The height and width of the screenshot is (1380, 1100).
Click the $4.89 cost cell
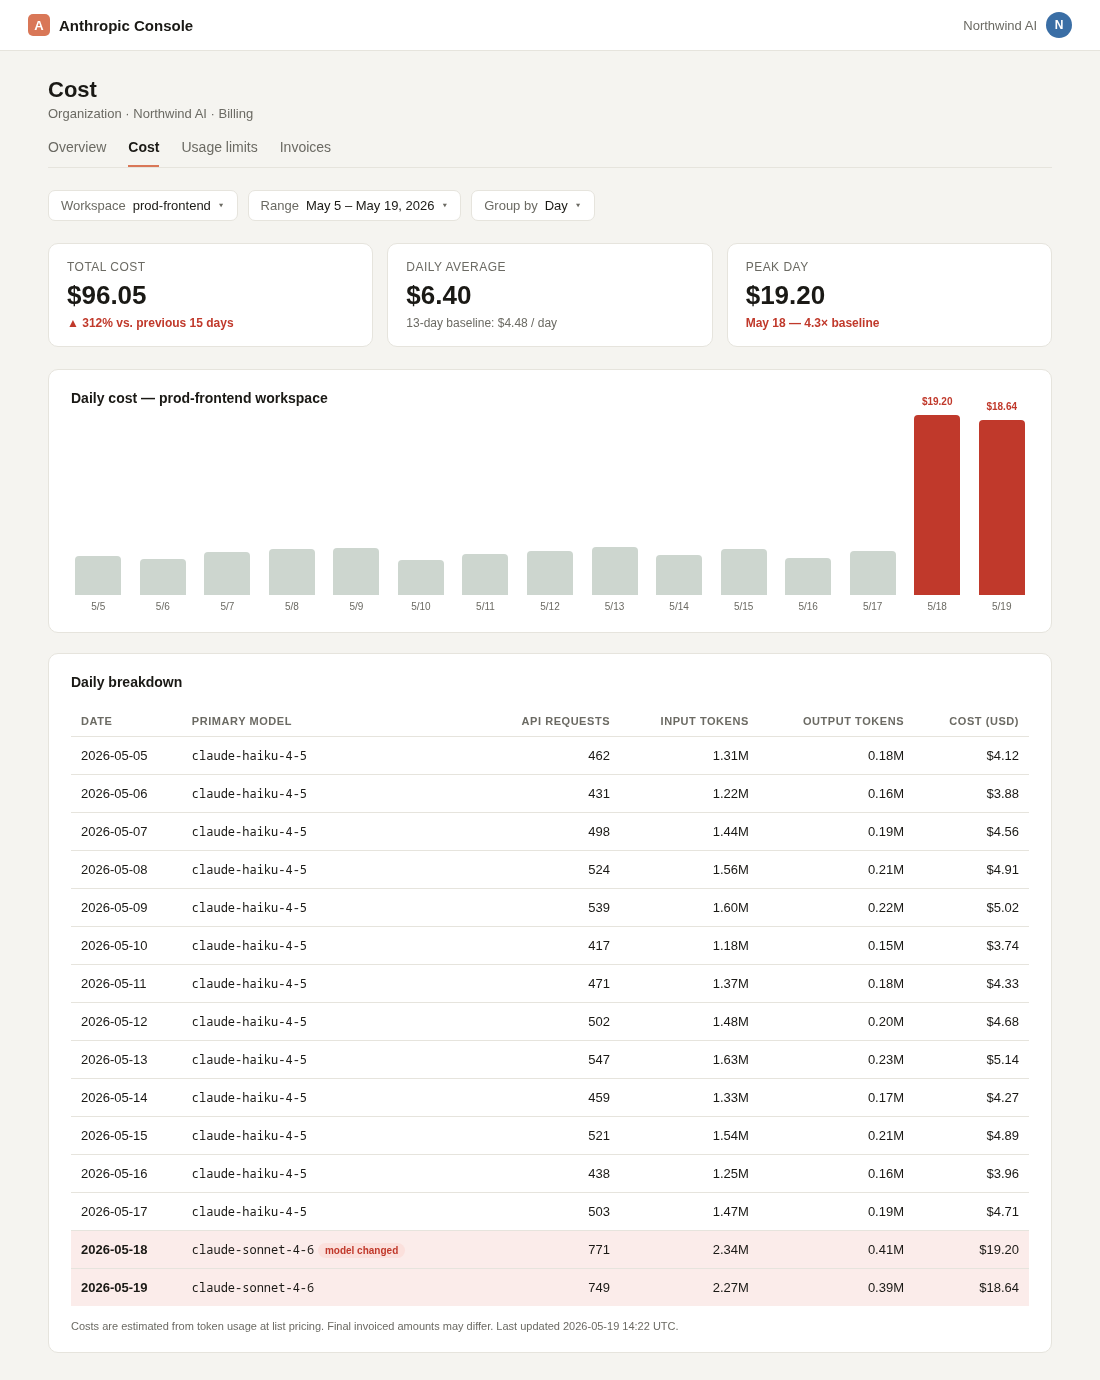(1003, 1136)
